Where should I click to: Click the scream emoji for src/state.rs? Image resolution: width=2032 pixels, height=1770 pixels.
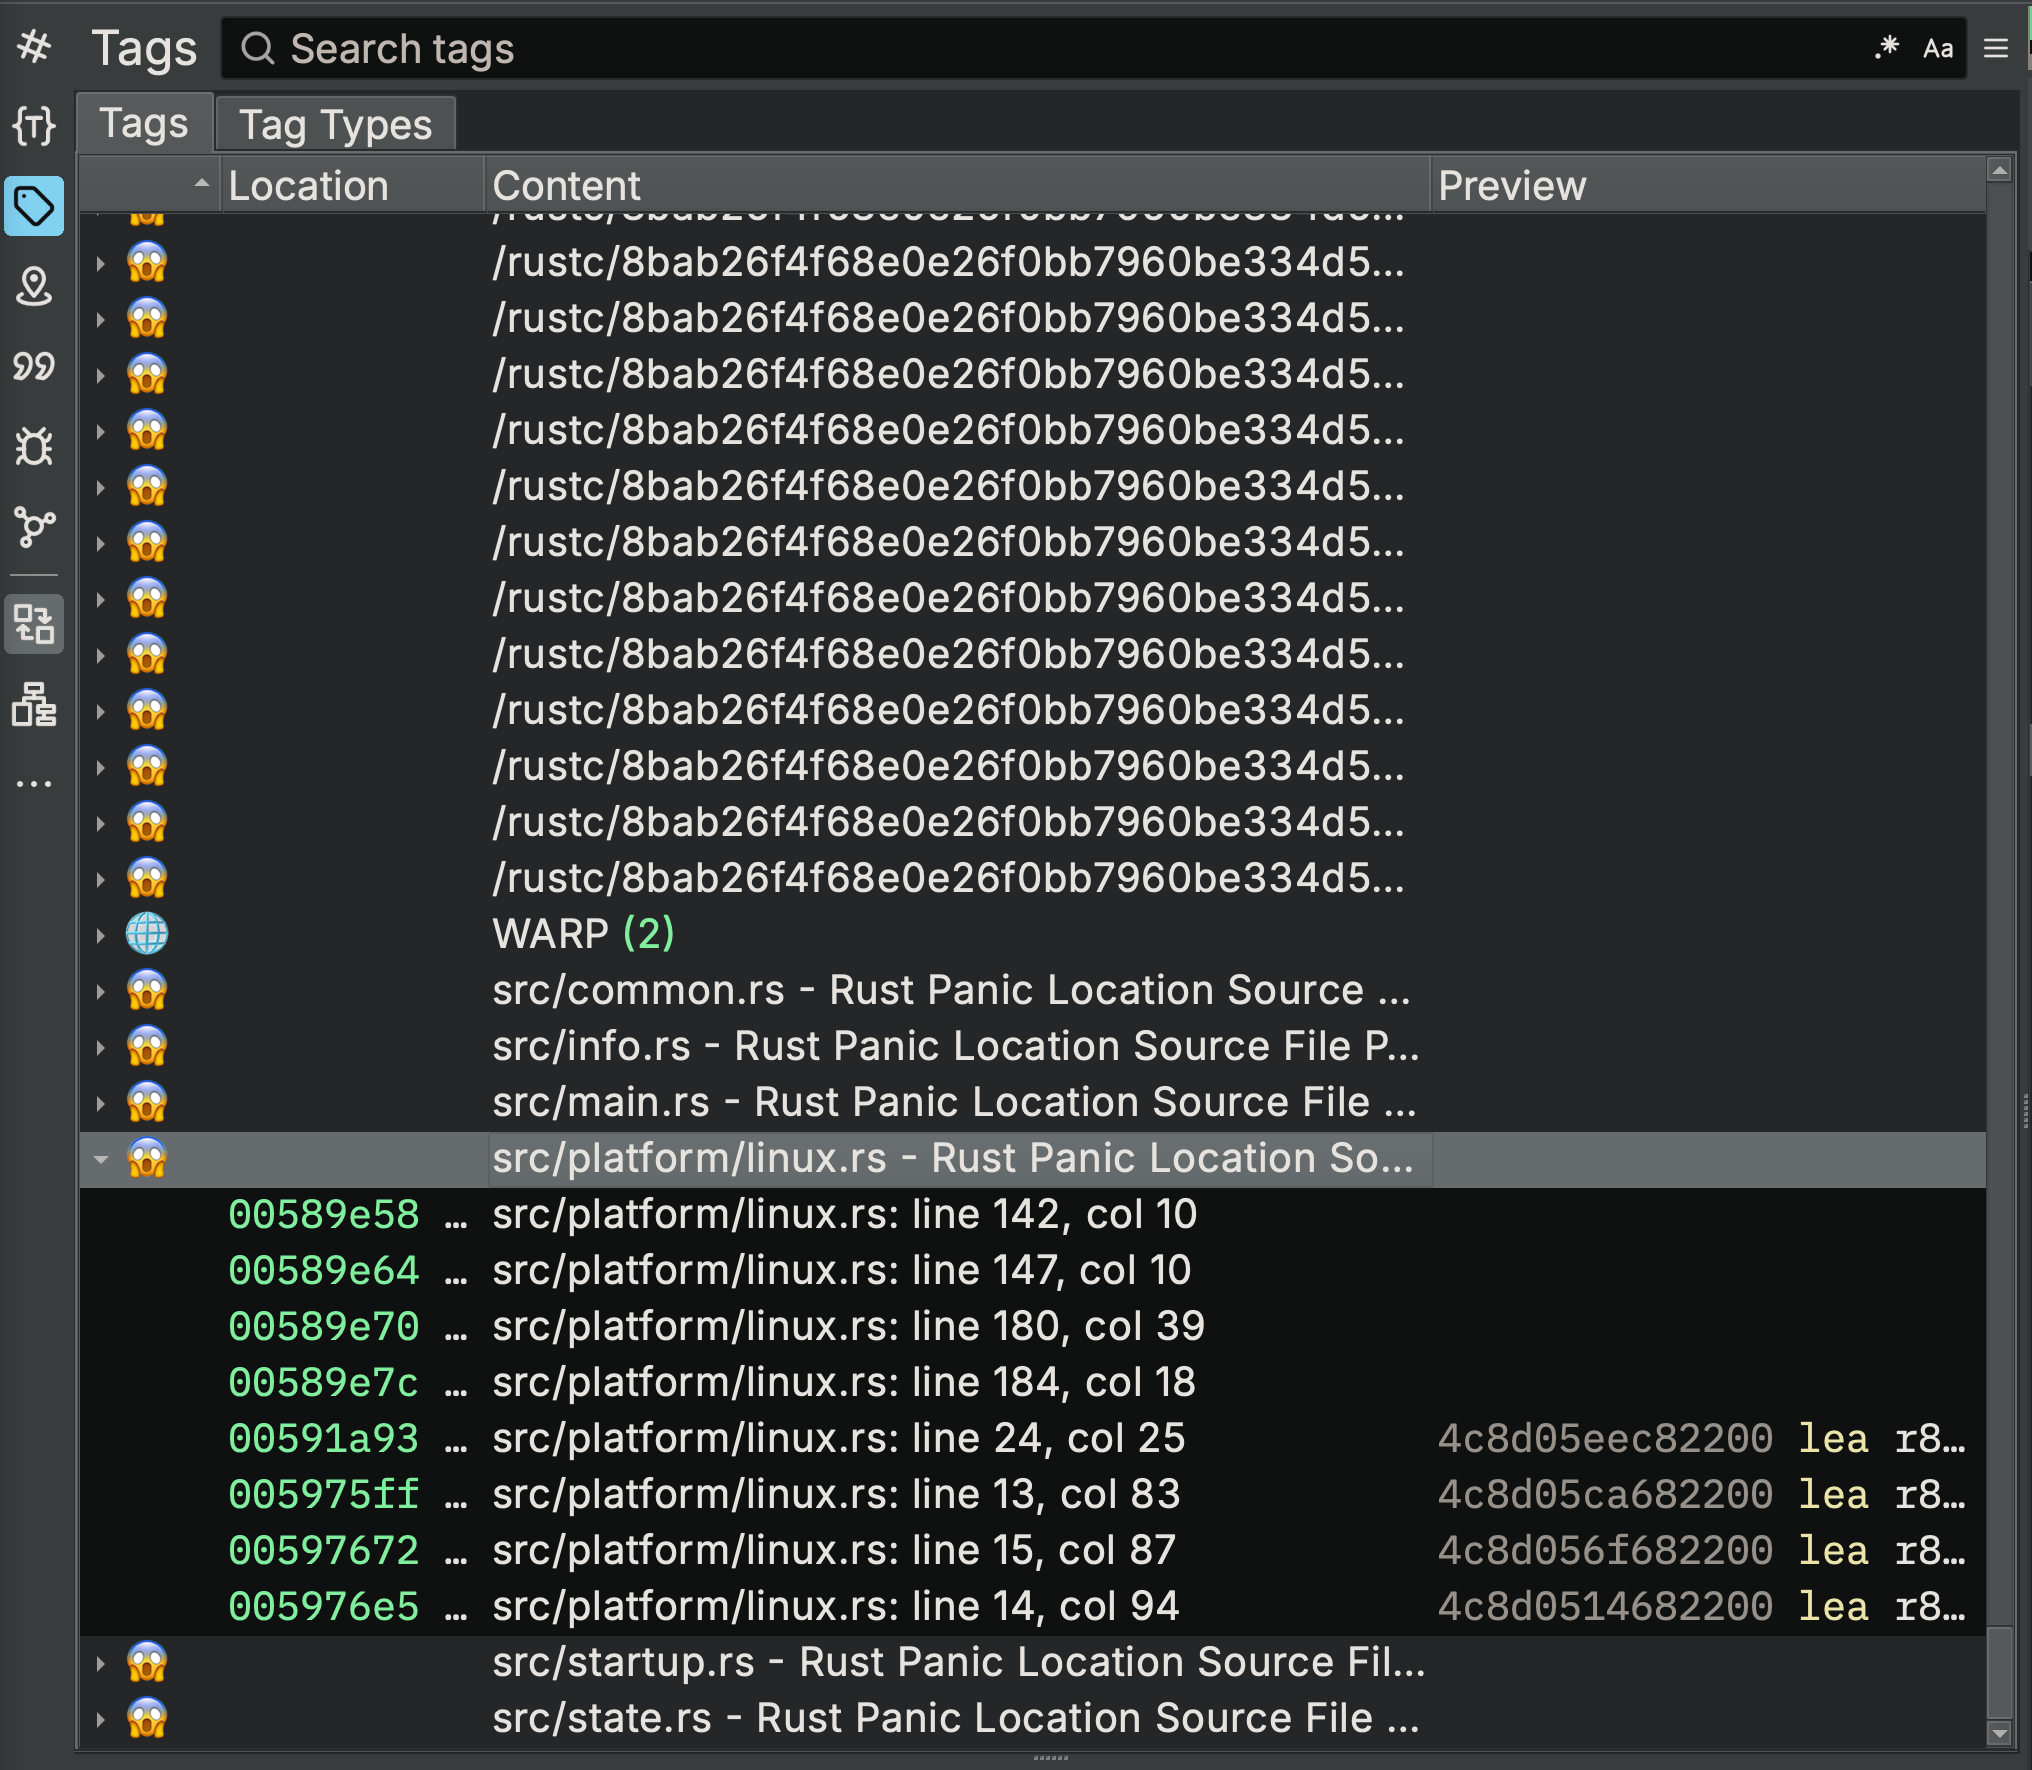[x=147, y=1718]
